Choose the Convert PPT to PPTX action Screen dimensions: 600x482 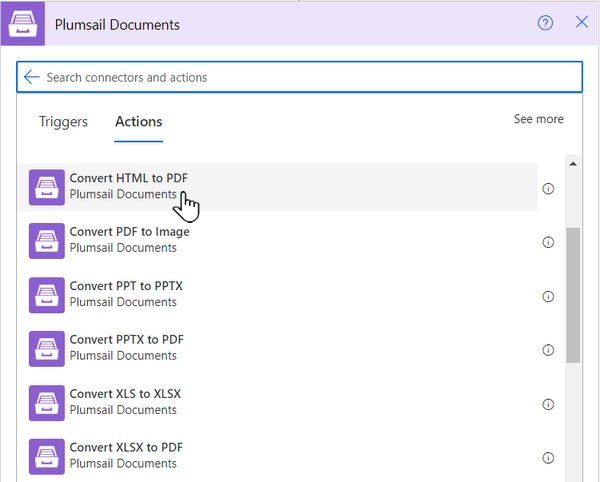pos(278,295)
